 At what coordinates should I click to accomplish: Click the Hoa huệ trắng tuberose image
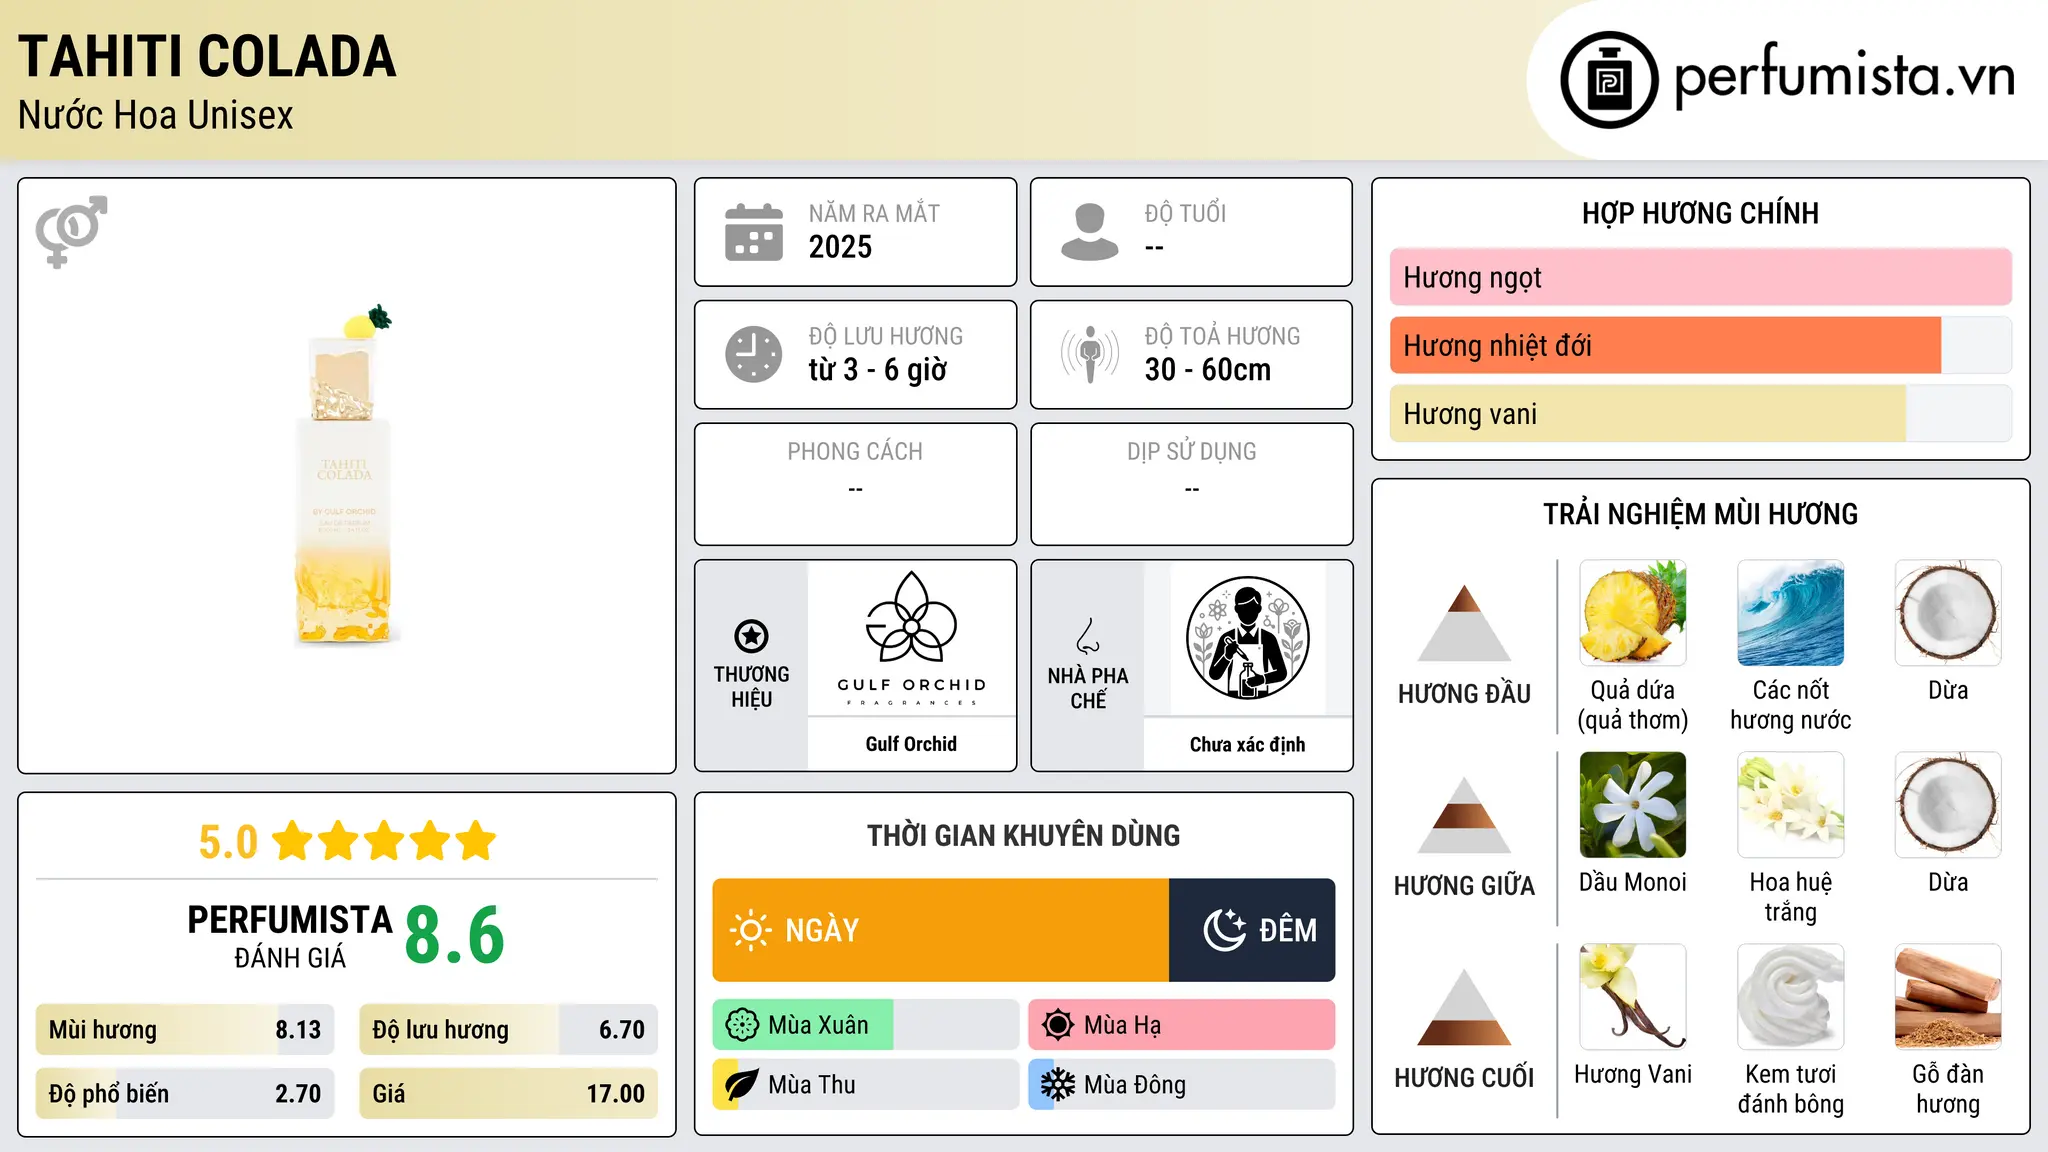click(1791, 805)
